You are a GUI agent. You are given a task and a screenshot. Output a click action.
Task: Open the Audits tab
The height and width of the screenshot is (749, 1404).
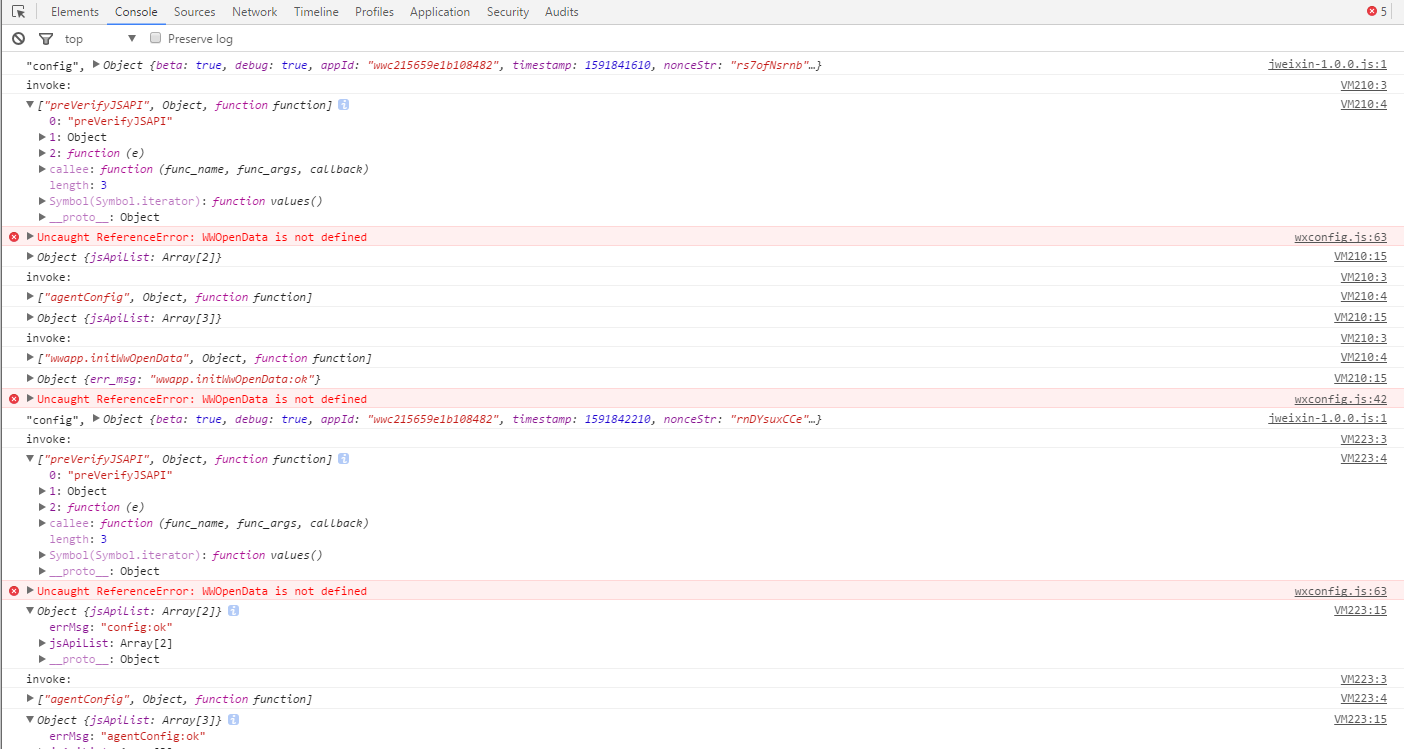pyautogui.click(x=562, y=12)
